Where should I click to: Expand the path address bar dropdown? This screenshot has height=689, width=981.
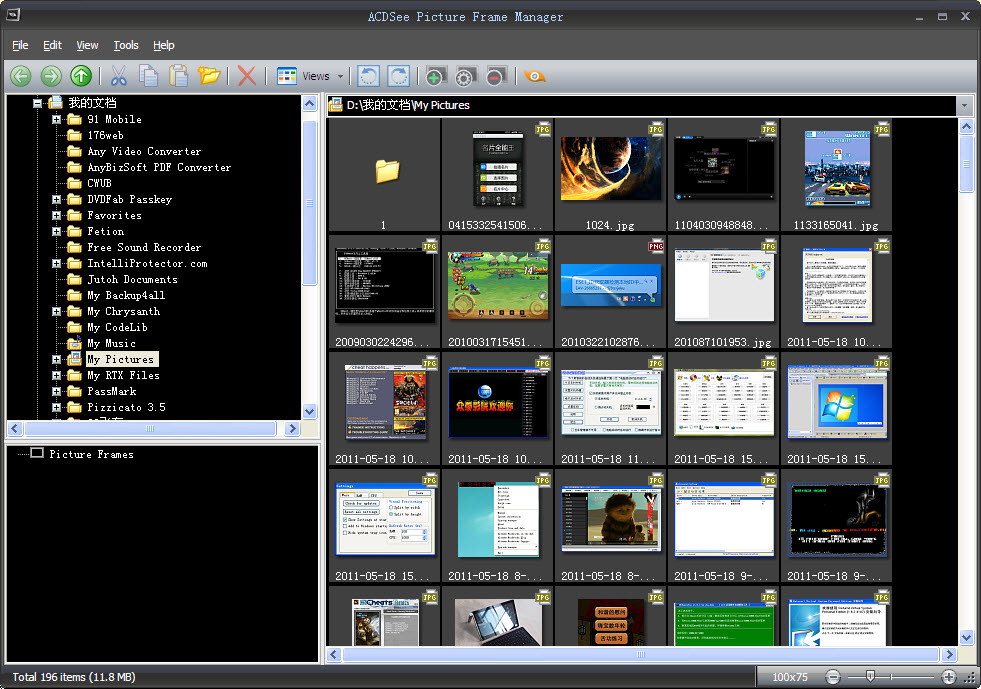[x=964, y=105]
